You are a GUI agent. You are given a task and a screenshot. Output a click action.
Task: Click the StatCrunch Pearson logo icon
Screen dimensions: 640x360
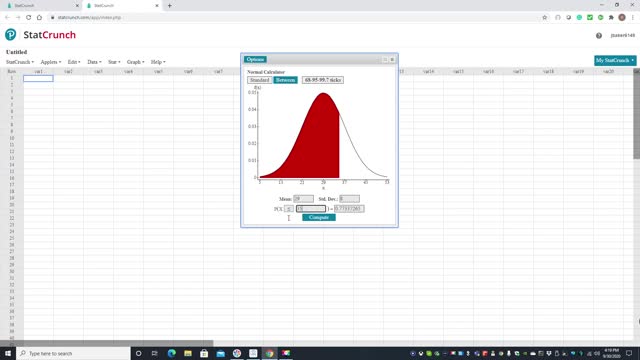[x=11, y=35]
